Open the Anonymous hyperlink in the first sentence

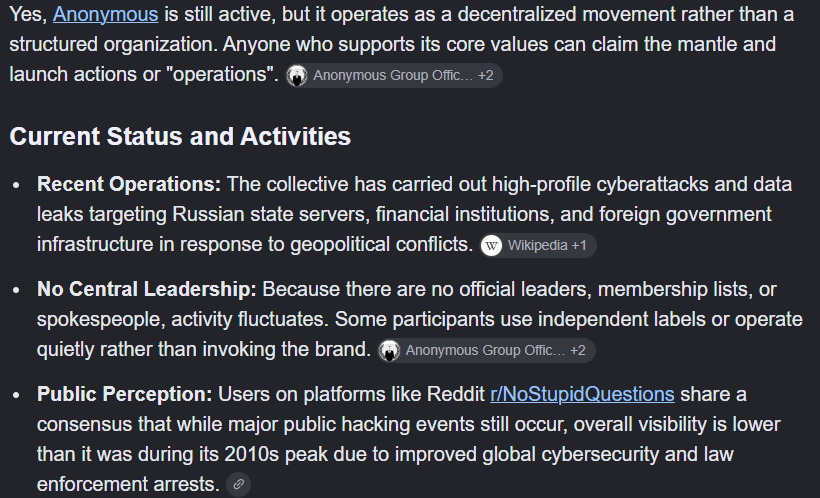tap(106, 14)
